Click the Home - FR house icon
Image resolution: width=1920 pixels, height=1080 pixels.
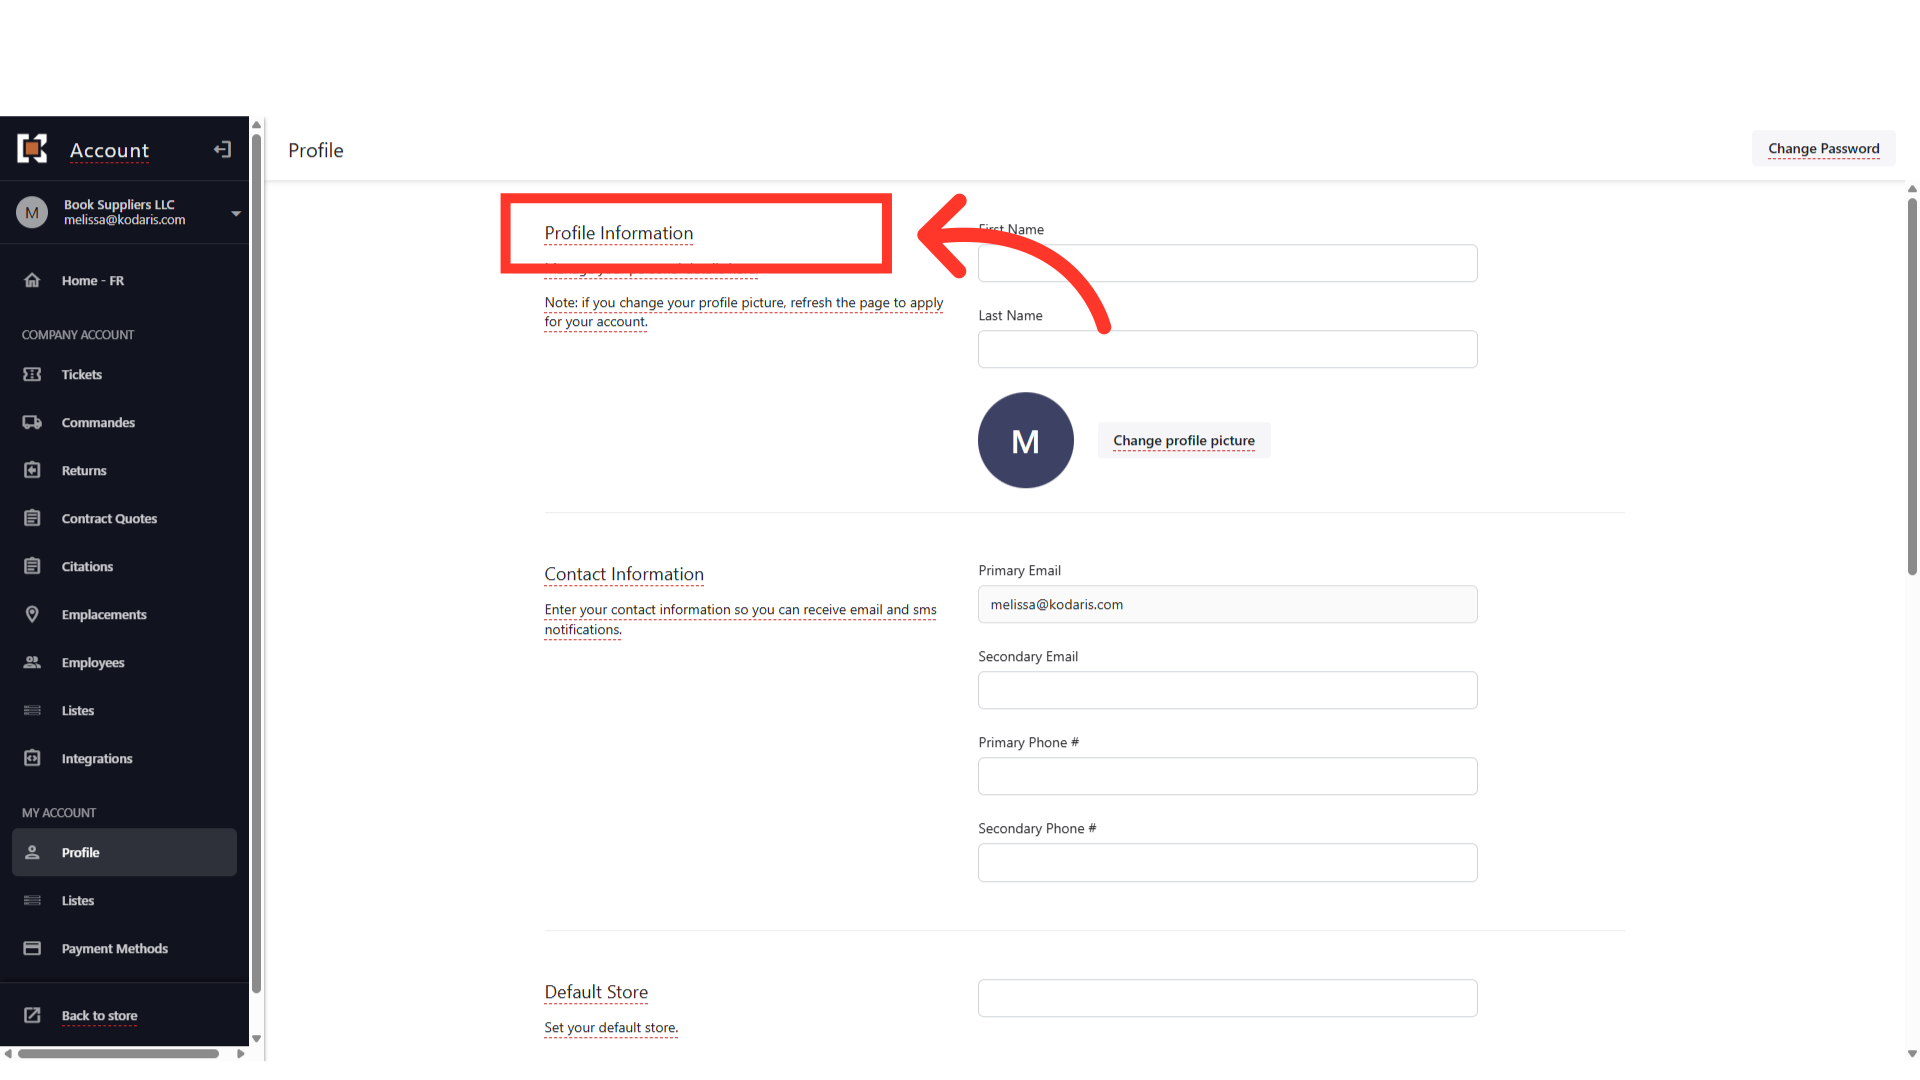point(32,280)
